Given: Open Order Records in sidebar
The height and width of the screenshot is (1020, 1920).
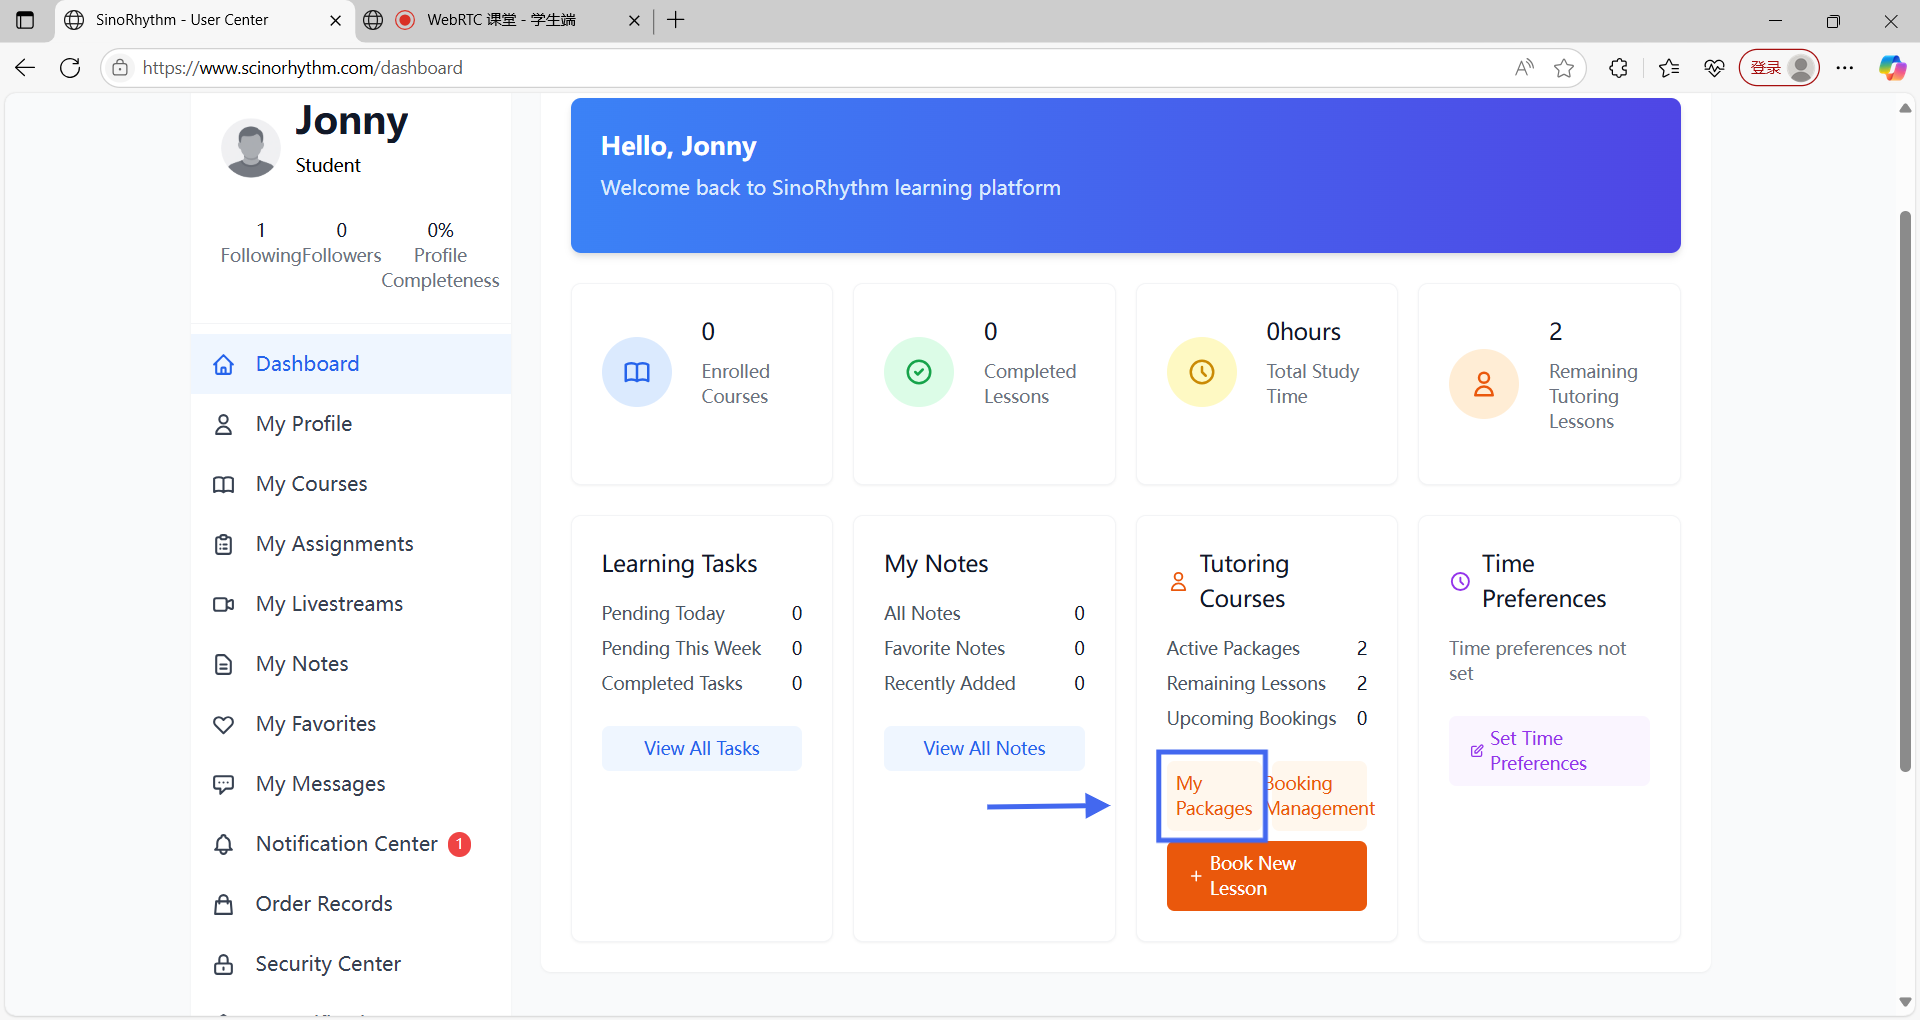Looking at the screenshot, I should (x=351, y=904).
